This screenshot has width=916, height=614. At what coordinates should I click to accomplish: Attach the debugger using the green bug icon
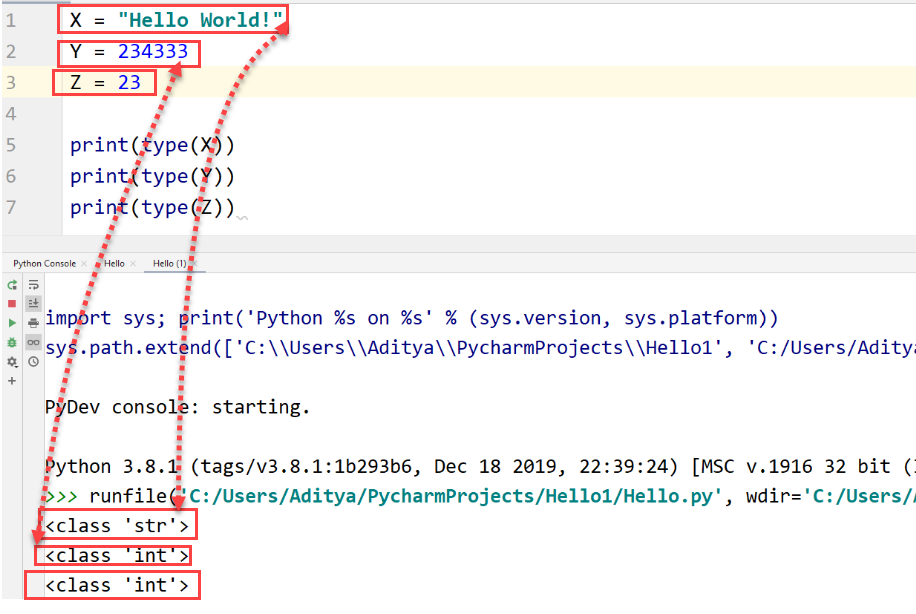[12, 342]
